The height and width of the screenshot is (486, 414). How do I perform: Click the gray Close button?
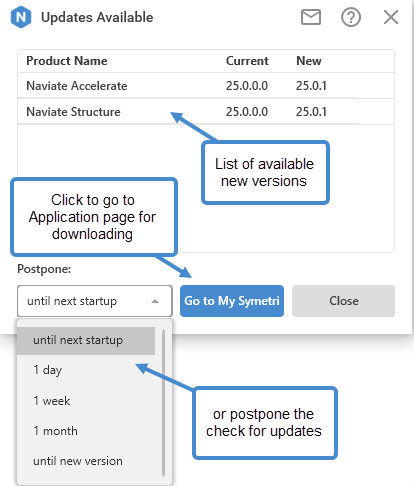pyautogui.click(x=343, y=301)
